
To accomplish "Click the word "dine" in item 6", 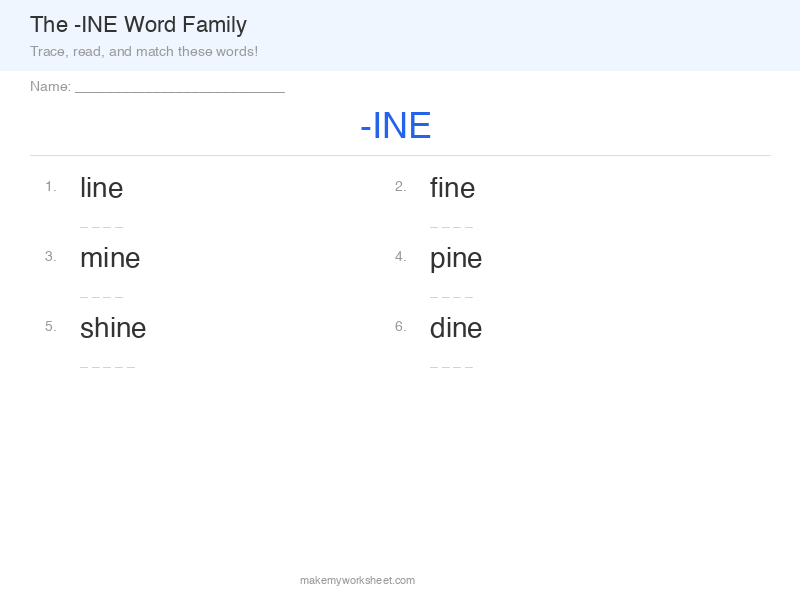I will coord(456,328).
